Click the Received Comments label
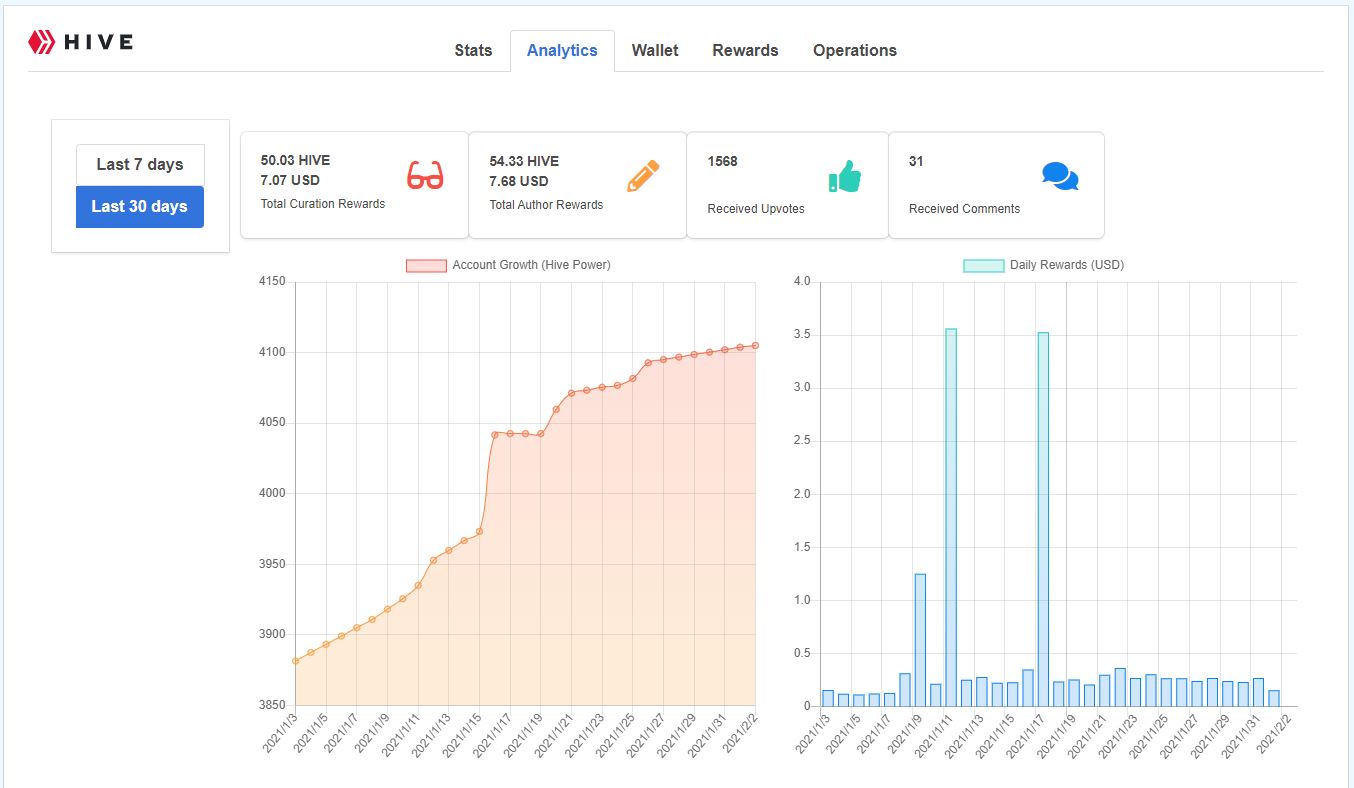The image size is (1354, 788). [x=964, y=209]
